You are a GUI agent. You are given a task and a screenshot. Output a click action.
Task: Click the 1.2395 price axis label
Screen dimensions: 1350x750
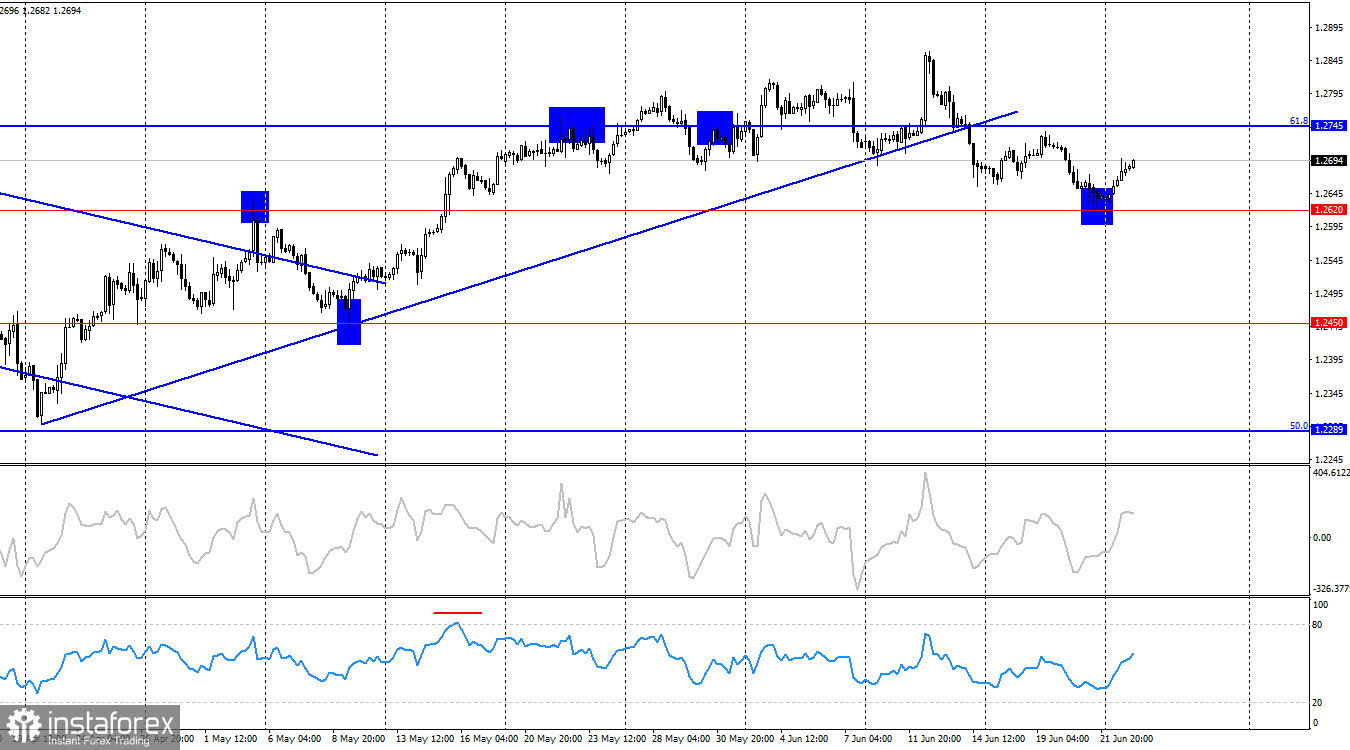pos(1331,360)
